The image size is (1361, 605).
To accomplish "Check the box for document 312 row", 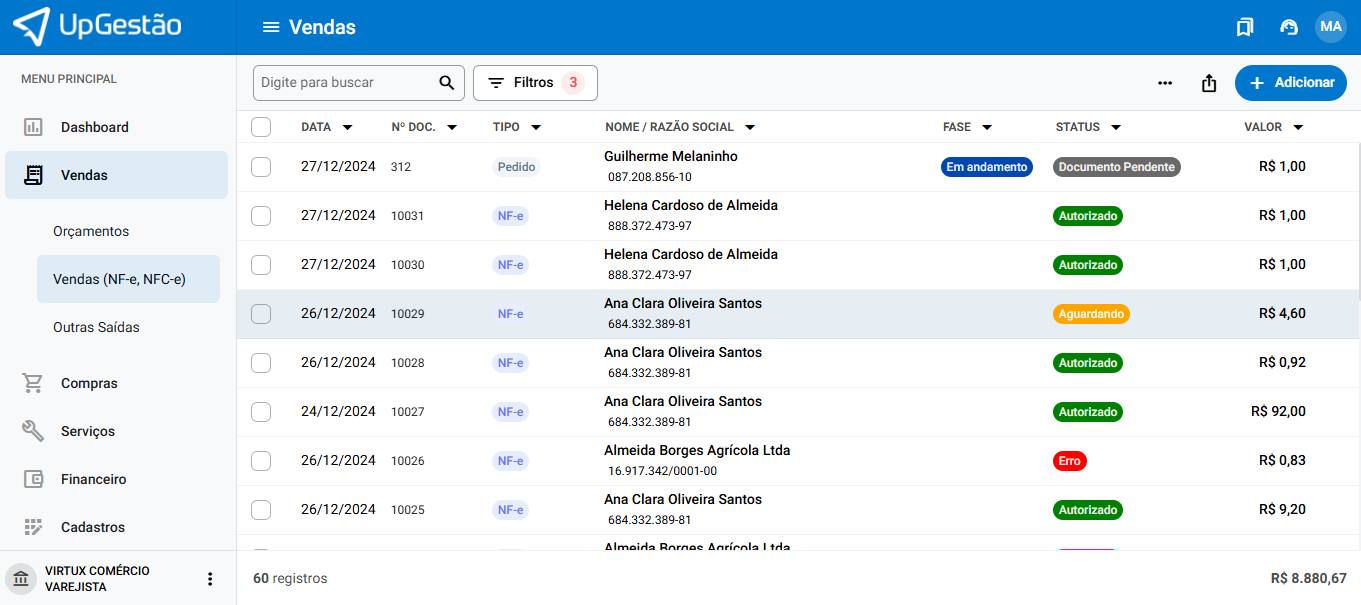I will (261, 167).
